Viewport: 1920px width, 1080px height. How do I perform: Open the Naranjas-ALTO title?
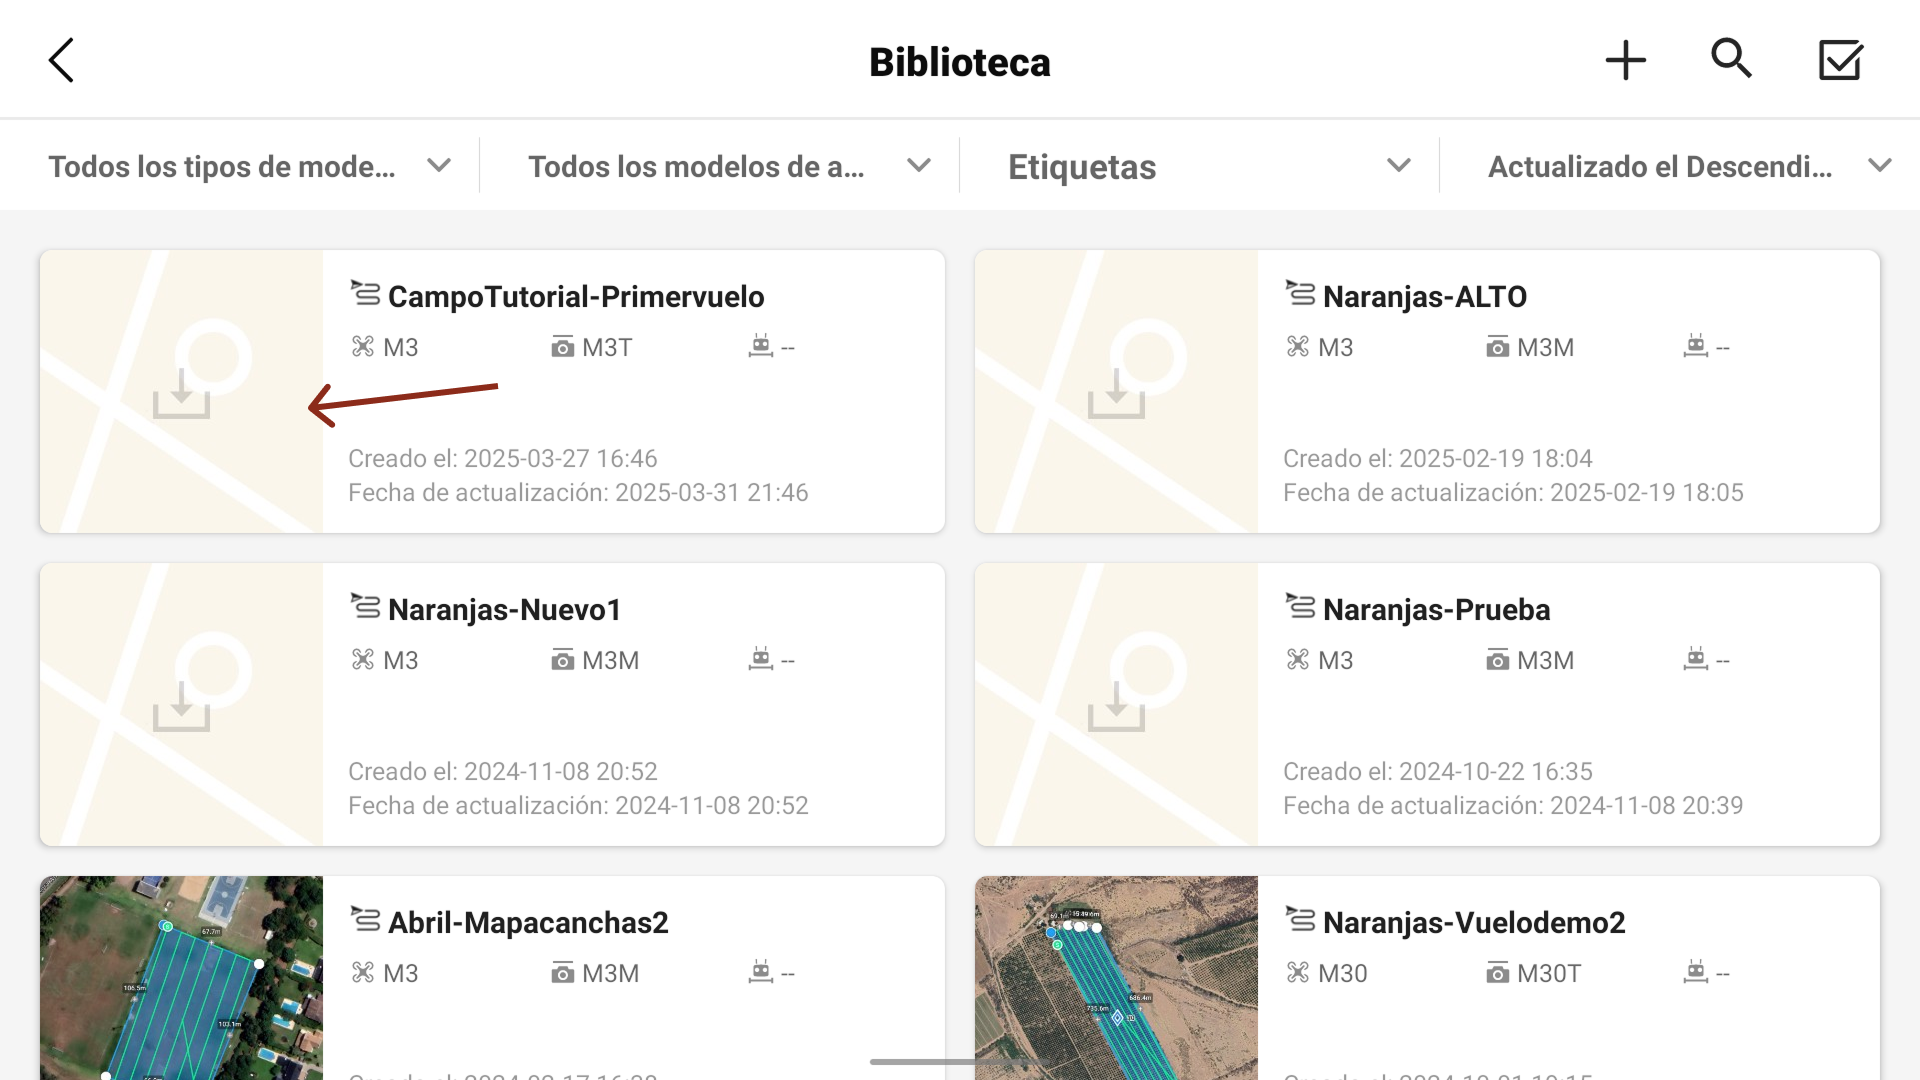(1425, 297)
